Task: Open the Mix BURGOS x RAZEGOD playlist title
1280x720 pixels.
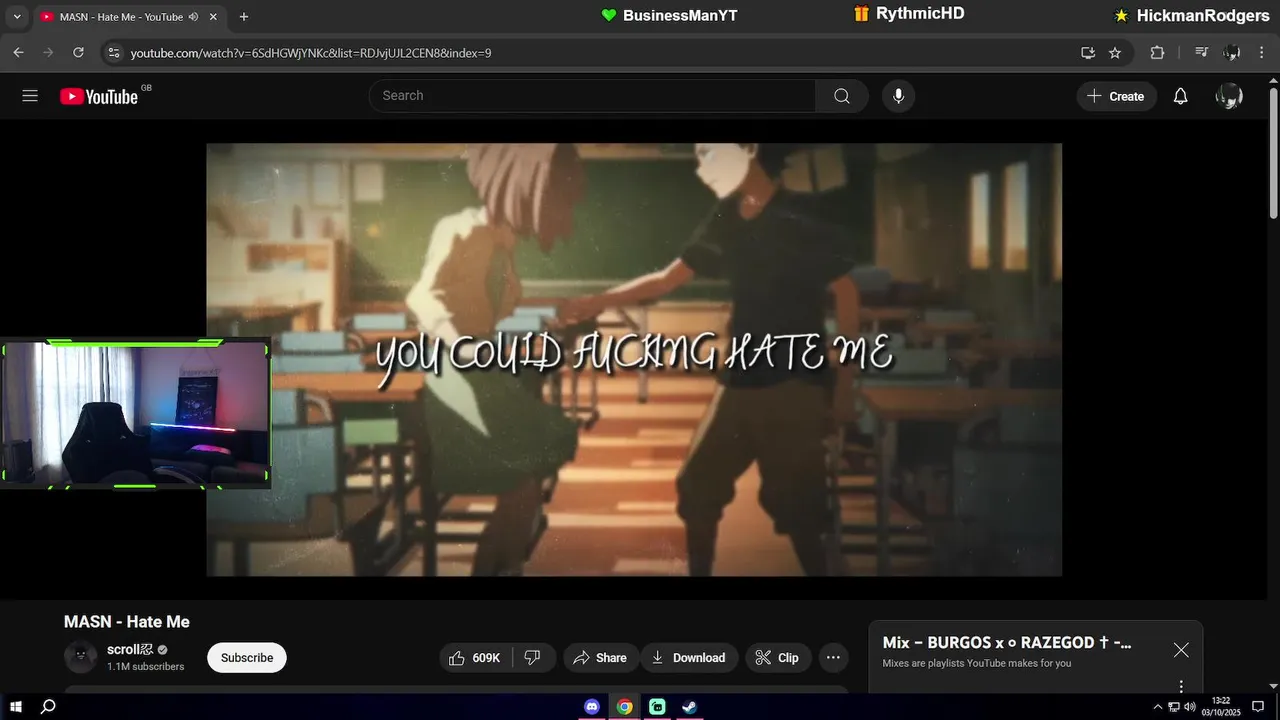Action: (x=1007, y=643)
